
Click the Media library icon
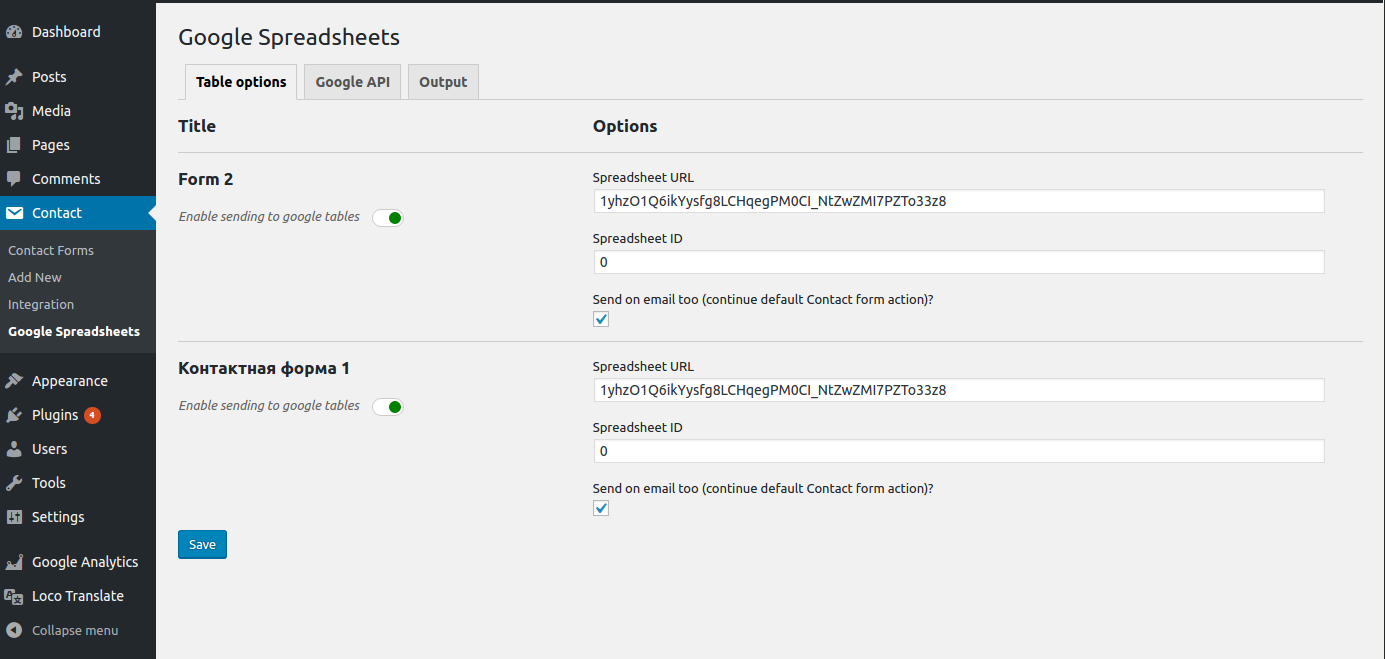14,111
